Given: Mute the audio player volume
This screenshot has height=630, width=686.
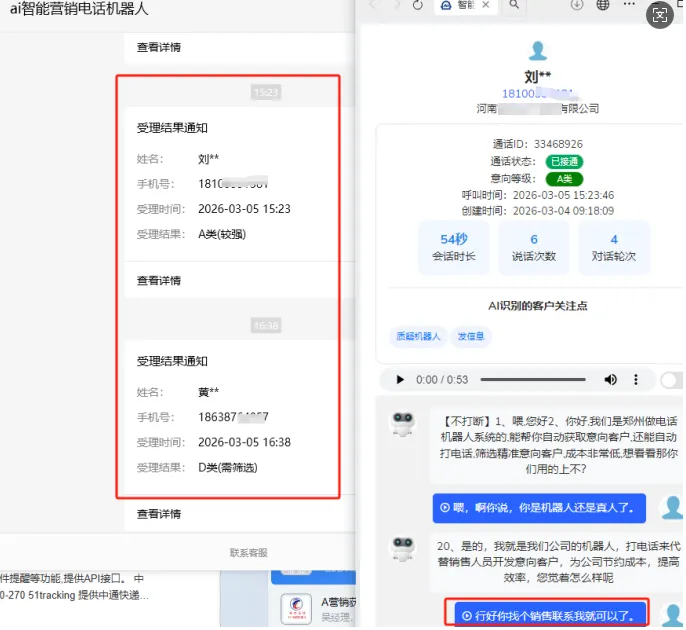Looking at the screenshot, I should pos(611,380).
